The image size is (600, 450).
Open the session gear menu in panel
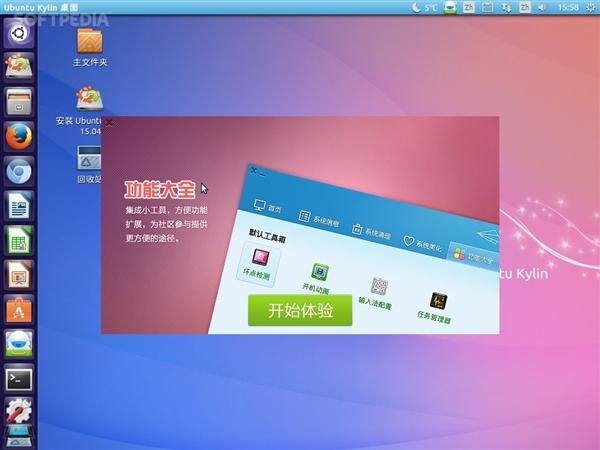tap(589, 7)
